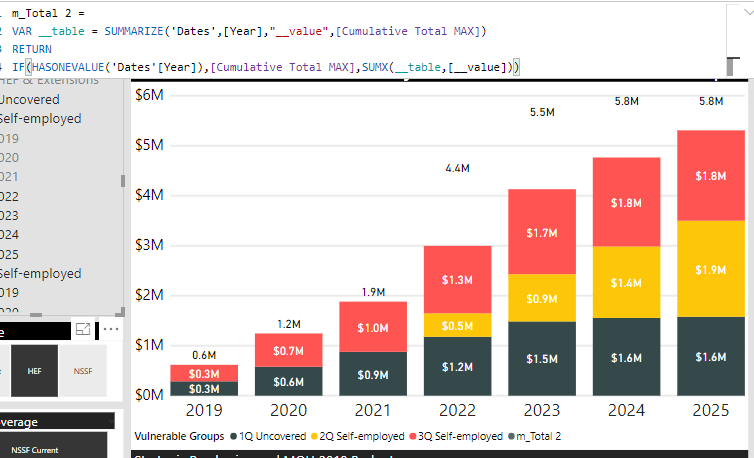Select the 2023 dark $1.5M bar segment
The width and height of the screenshot is (754, 458).
542,359
